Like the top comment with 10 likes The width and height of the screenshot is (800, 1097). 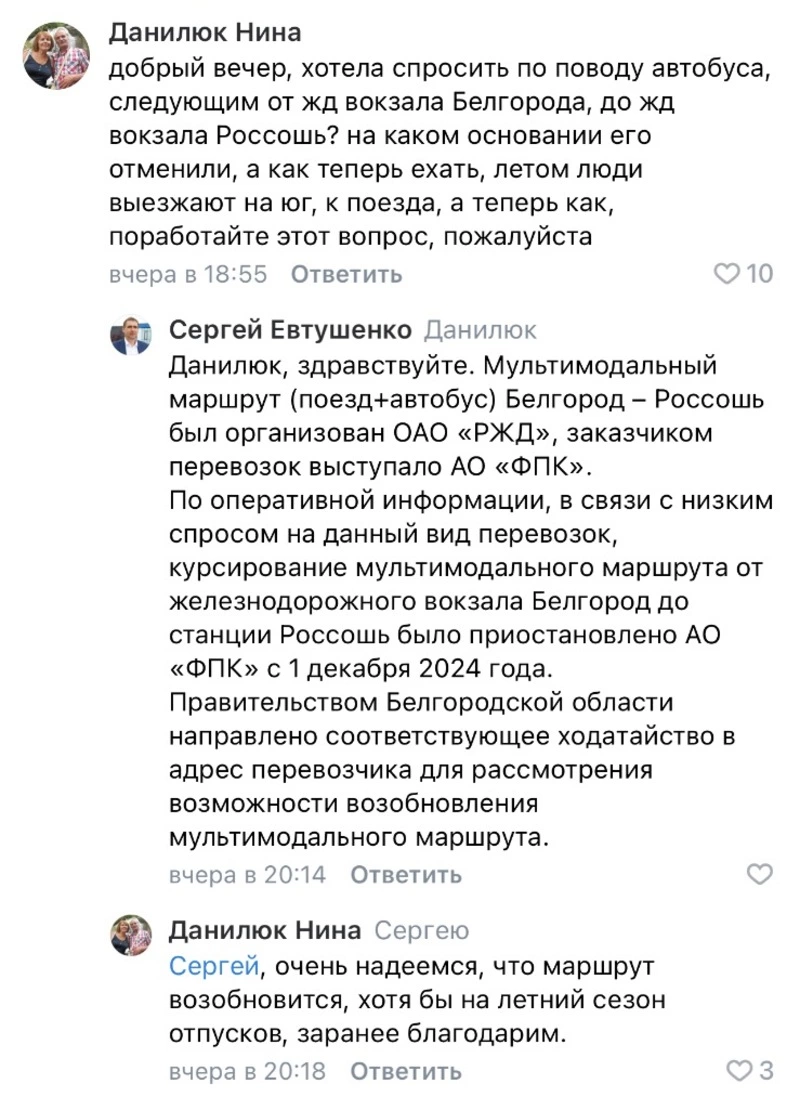(727, 274)
